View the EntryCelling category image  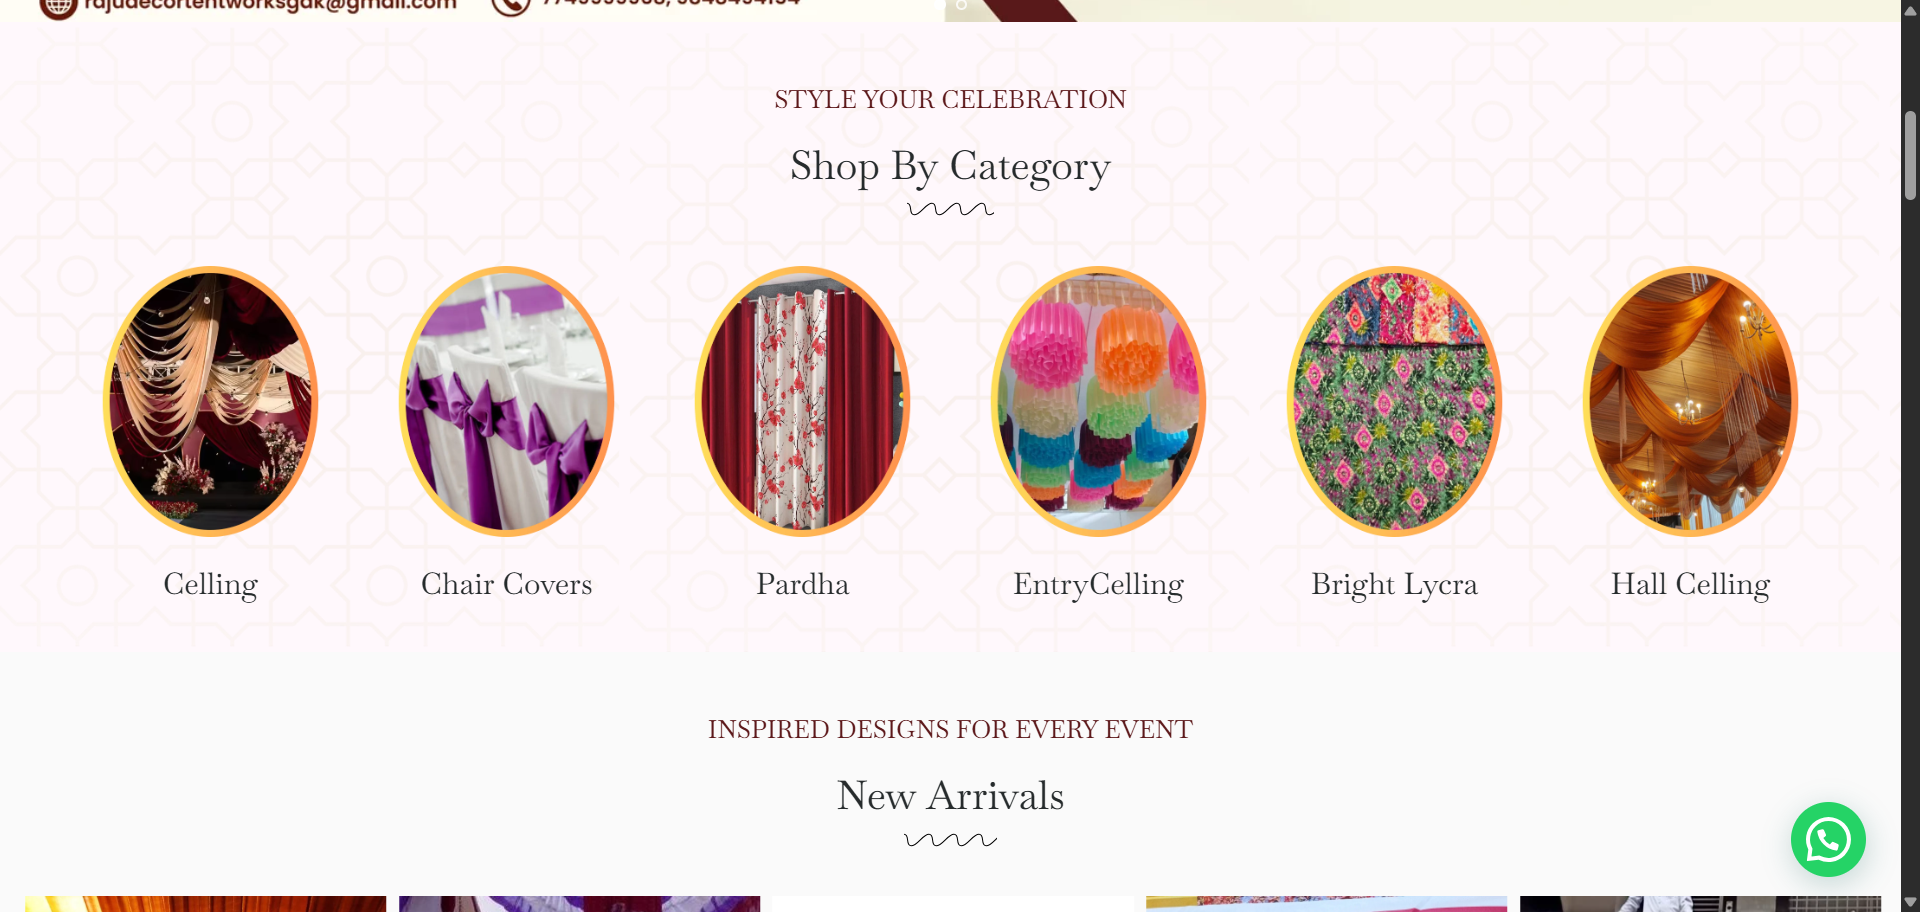1098,401
